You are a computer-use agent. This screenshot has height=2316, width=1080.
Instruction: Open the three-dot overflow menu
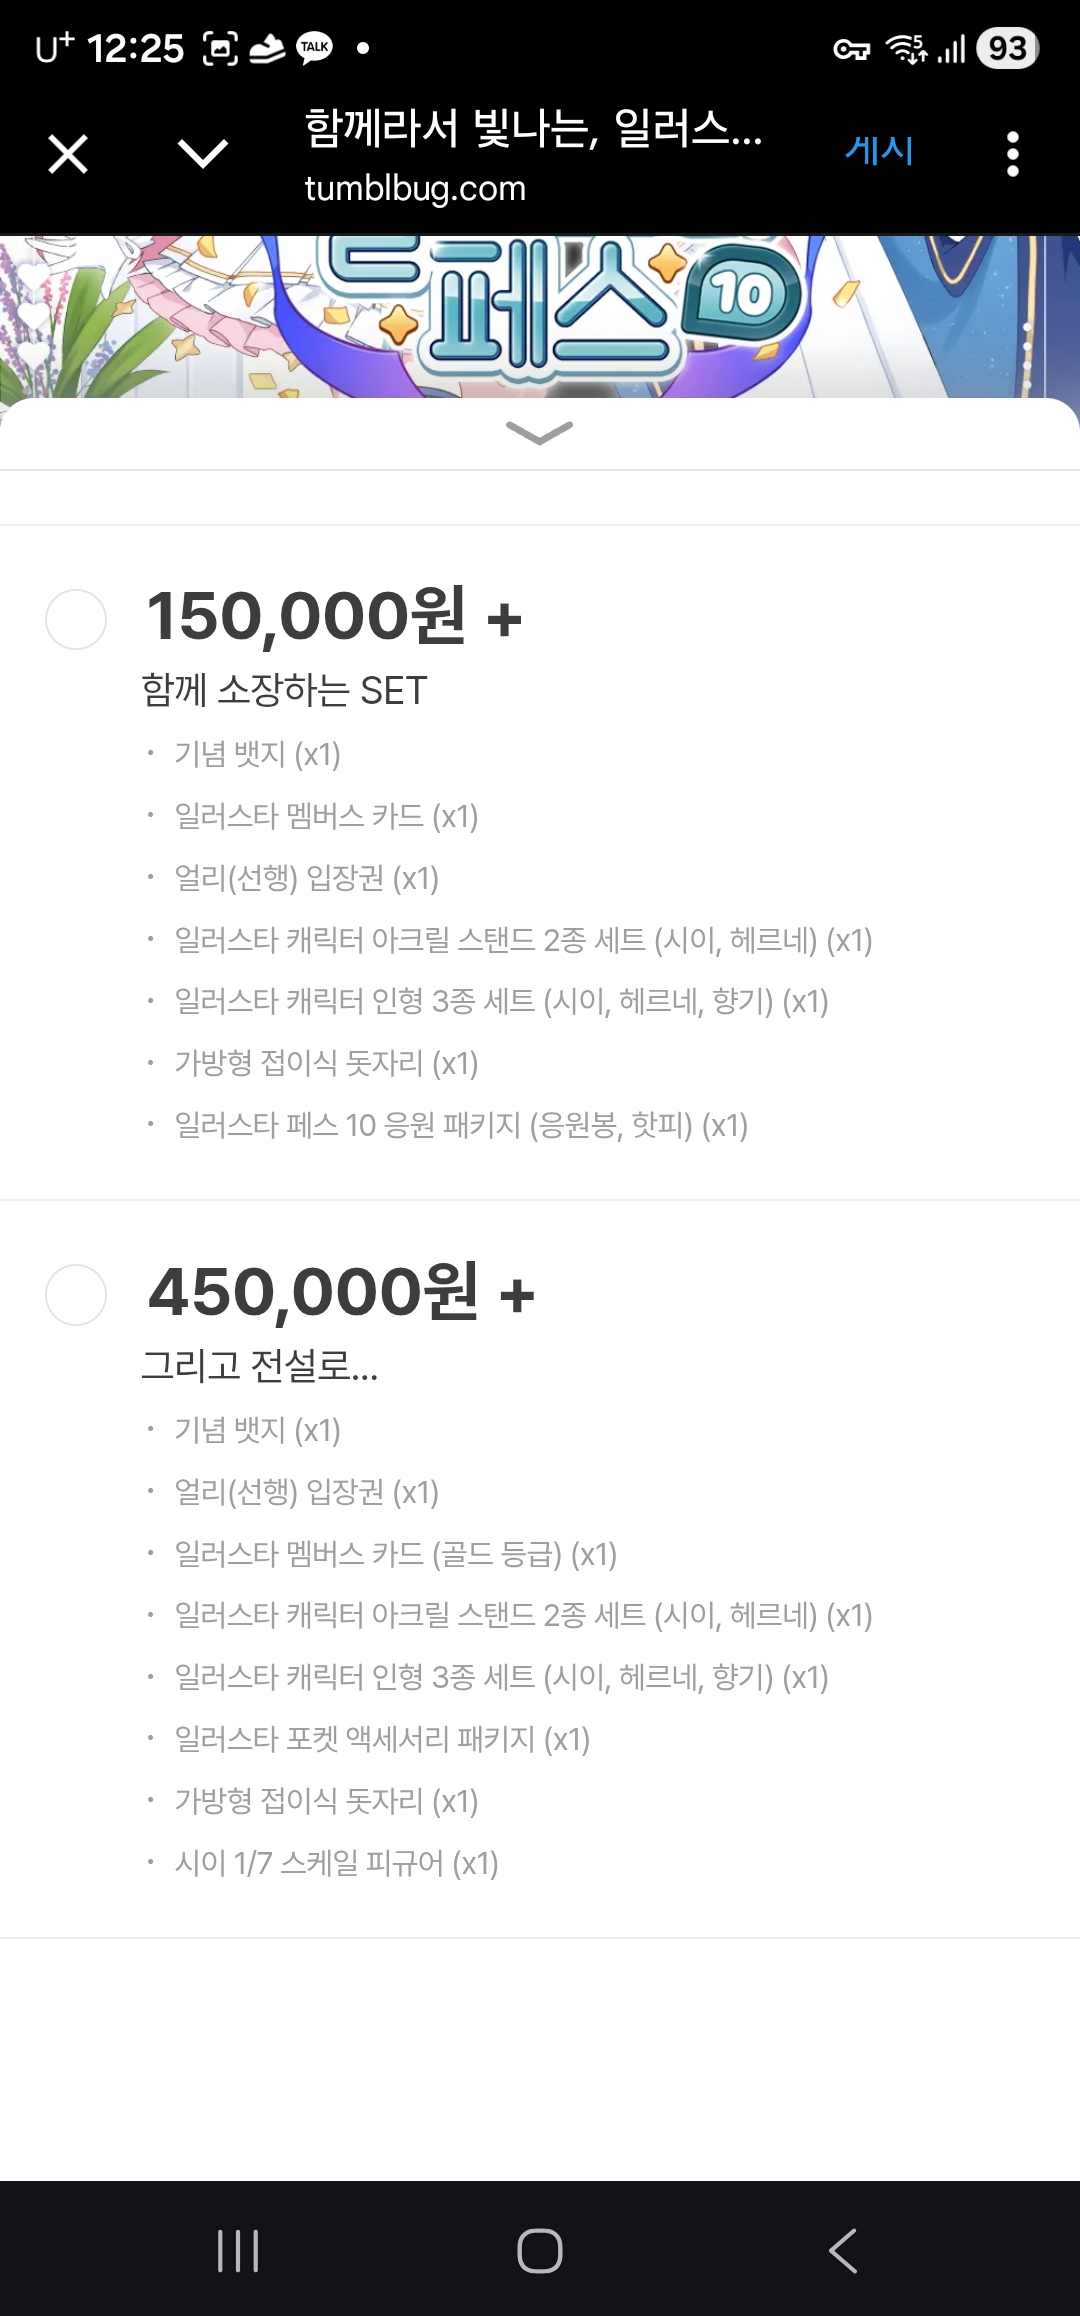(x=1012, y=154)
